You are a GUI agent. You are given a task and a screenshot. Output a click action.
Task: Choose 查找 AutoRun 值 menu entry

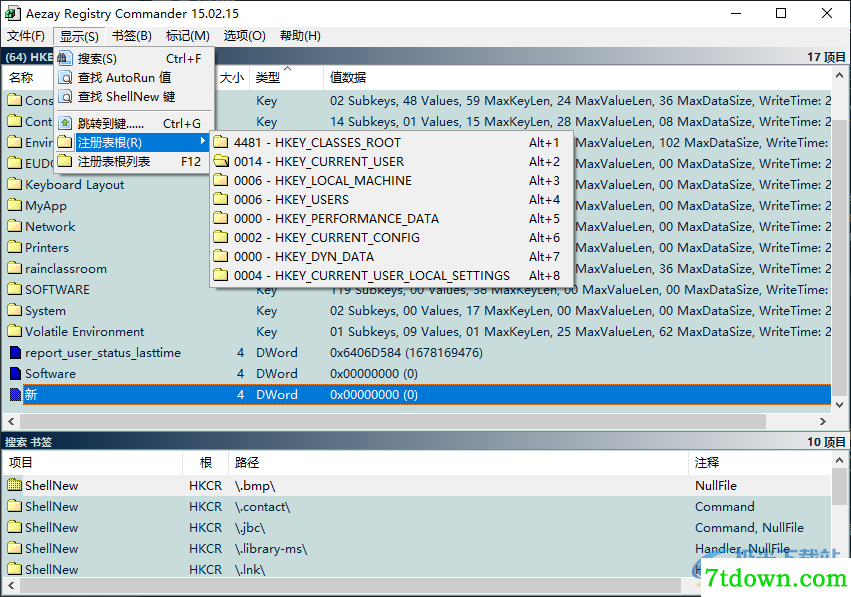click(134, 78)
